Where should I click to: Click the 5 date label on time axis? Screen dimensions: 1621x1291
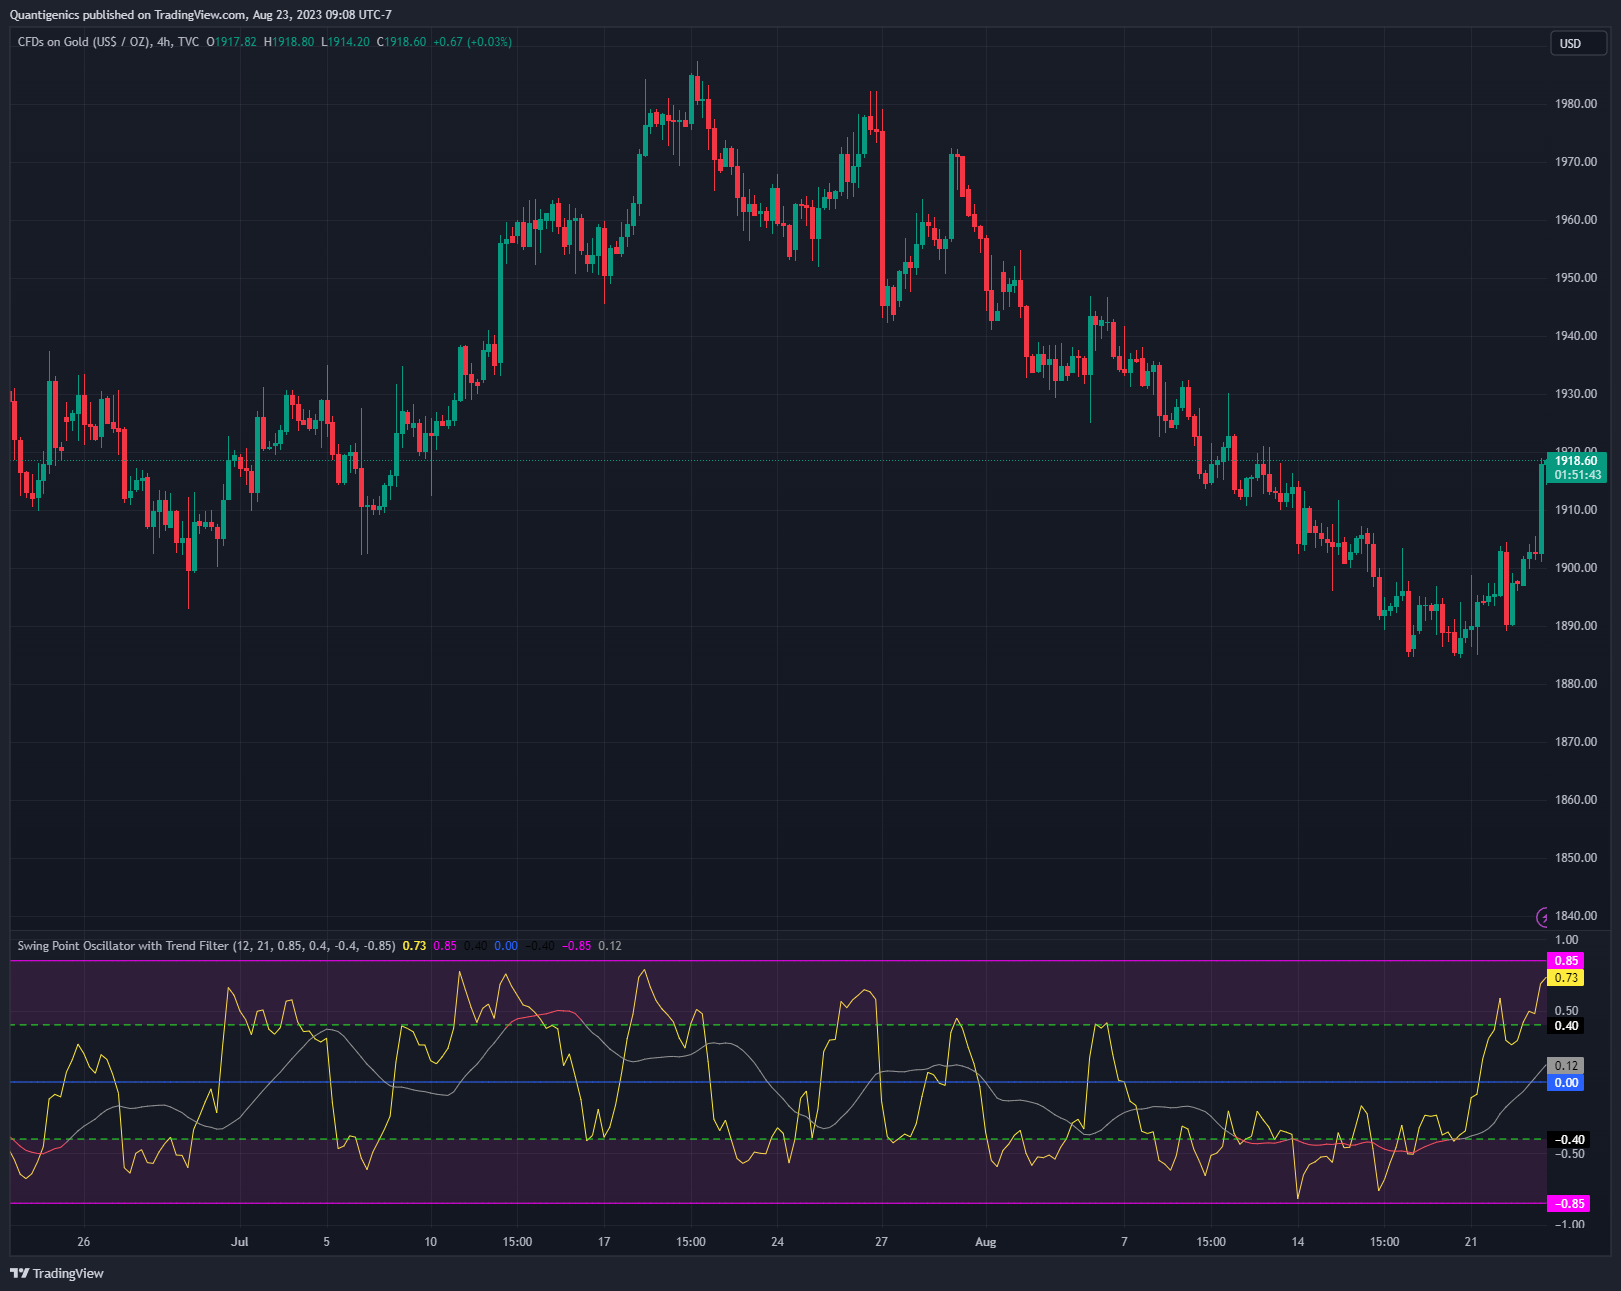(x=326, y=1242)
